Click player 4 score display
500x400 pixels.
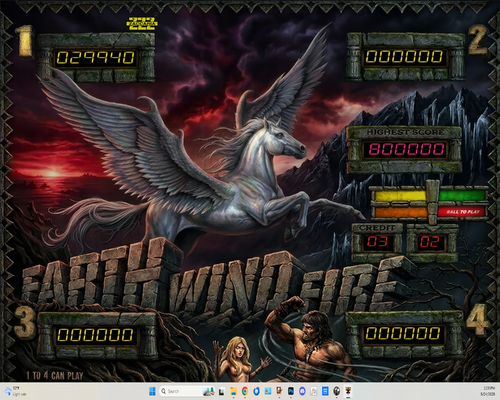point(403,333)
